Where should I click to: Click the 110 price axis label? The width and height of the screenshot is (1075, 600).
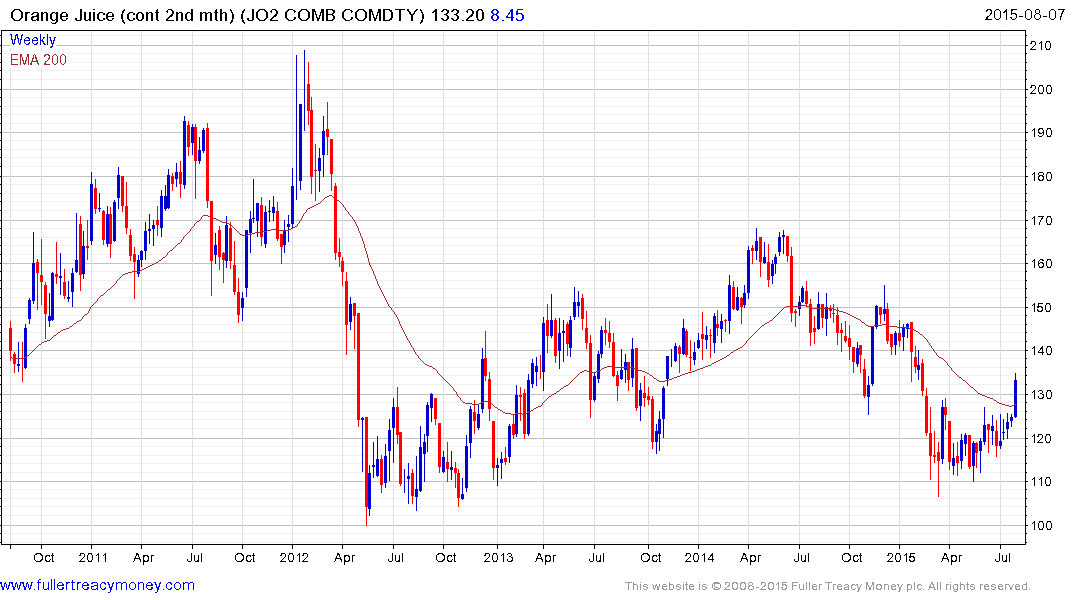click(1041, 482)
